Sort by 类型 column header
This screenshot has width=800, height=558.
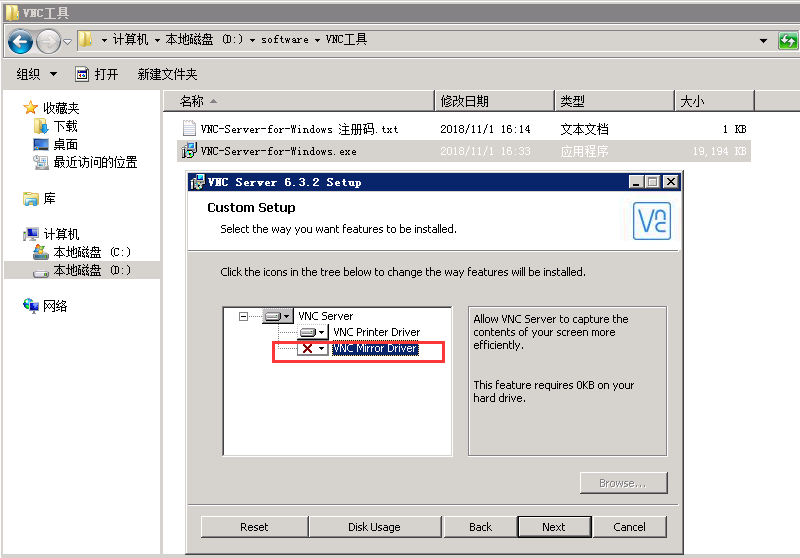point(614,101)
